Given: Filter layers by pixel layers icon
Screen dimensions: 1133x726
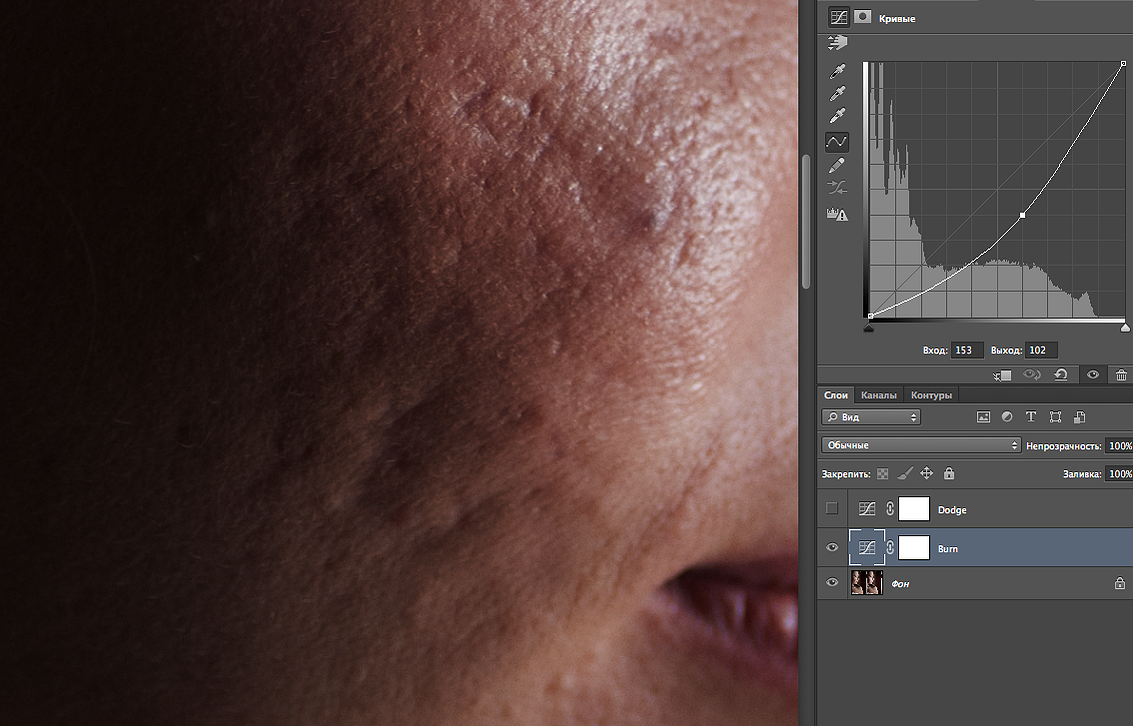Looking at the screenshot, I should tap(983, 417).
